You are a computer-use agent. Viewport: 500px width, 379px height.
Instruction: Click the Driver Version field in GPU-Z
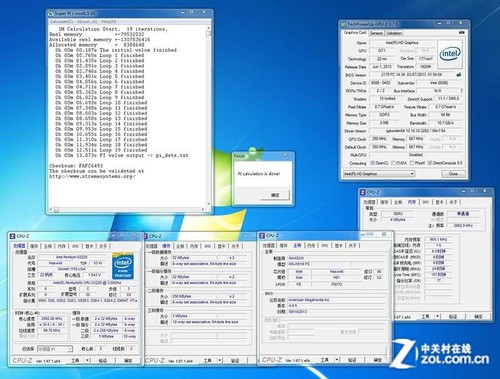[415, 131]
